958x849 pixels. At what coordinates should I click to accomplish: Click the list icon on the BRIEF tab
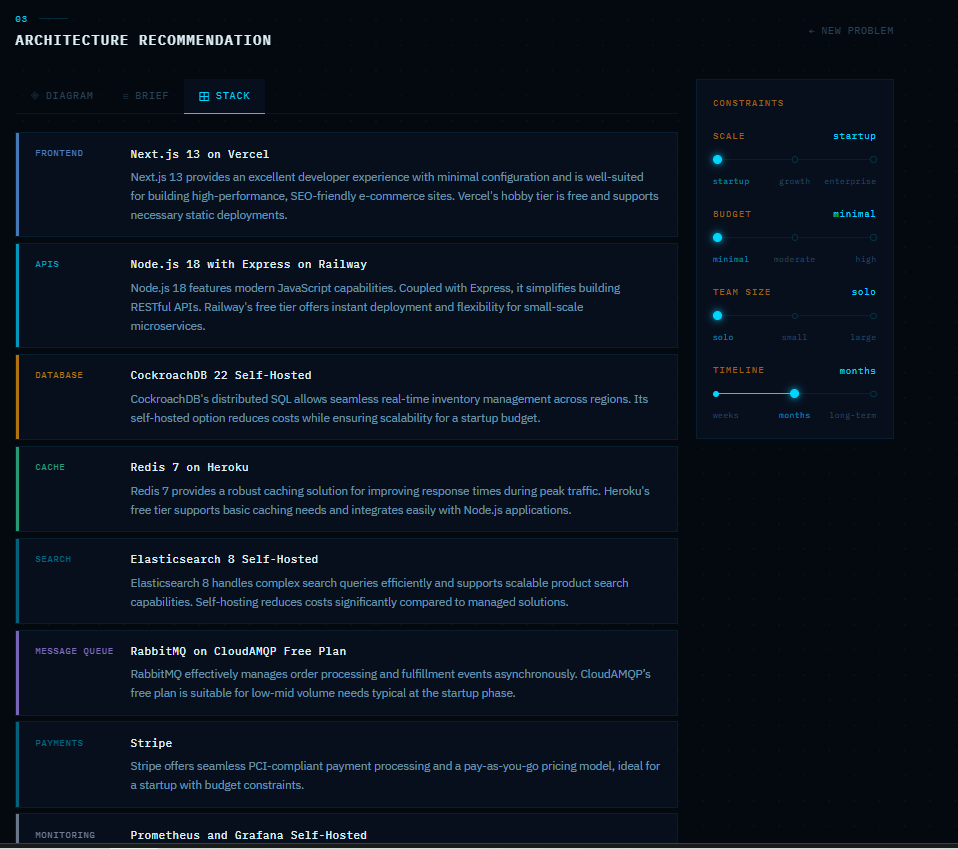[124, 95]
